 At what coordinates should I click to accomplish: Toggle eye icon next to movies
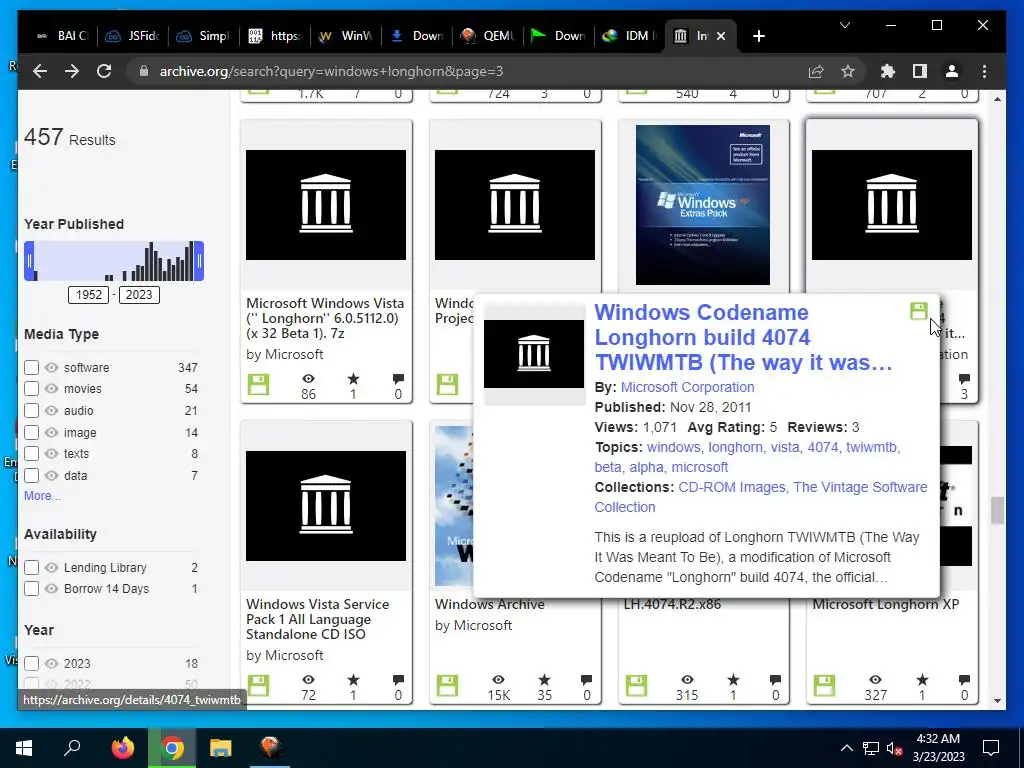point(52,389)
